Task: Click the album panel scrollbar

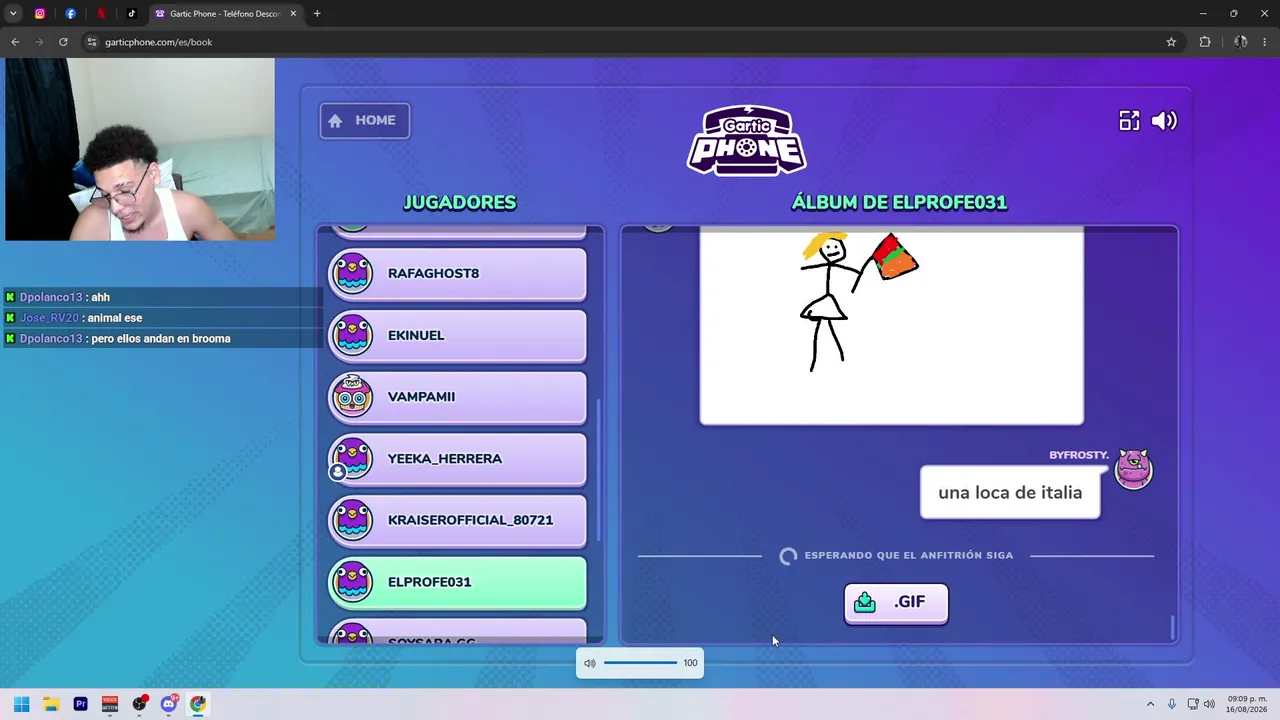Action: (x=1172, y=628)
